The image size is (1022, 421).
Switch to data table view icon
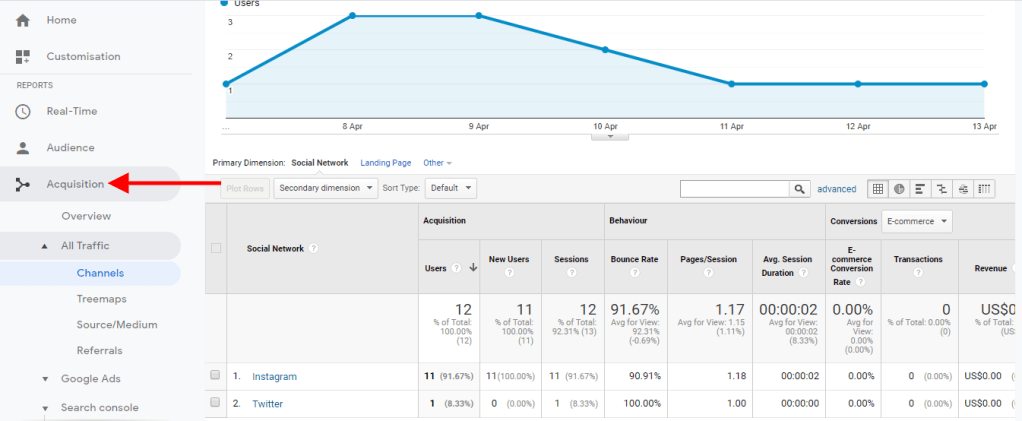(877, 188)
